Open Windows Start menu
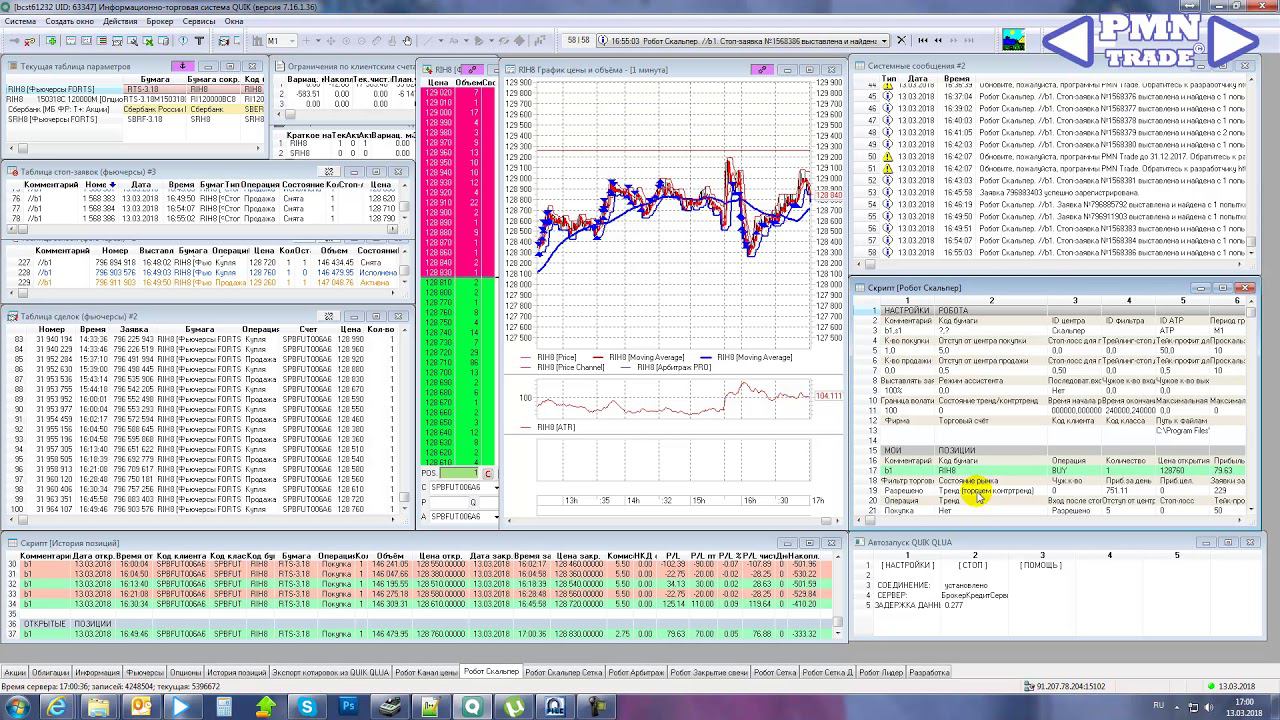 point(17,707)
